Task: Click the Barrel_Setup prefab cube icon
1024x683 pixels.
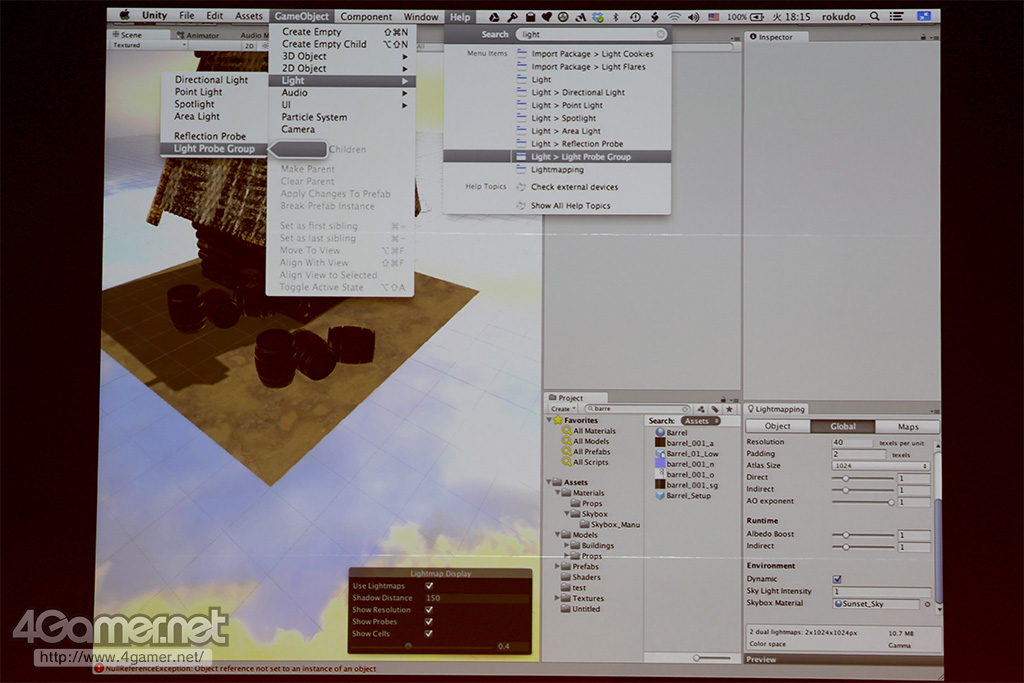Action: point(660,495)
